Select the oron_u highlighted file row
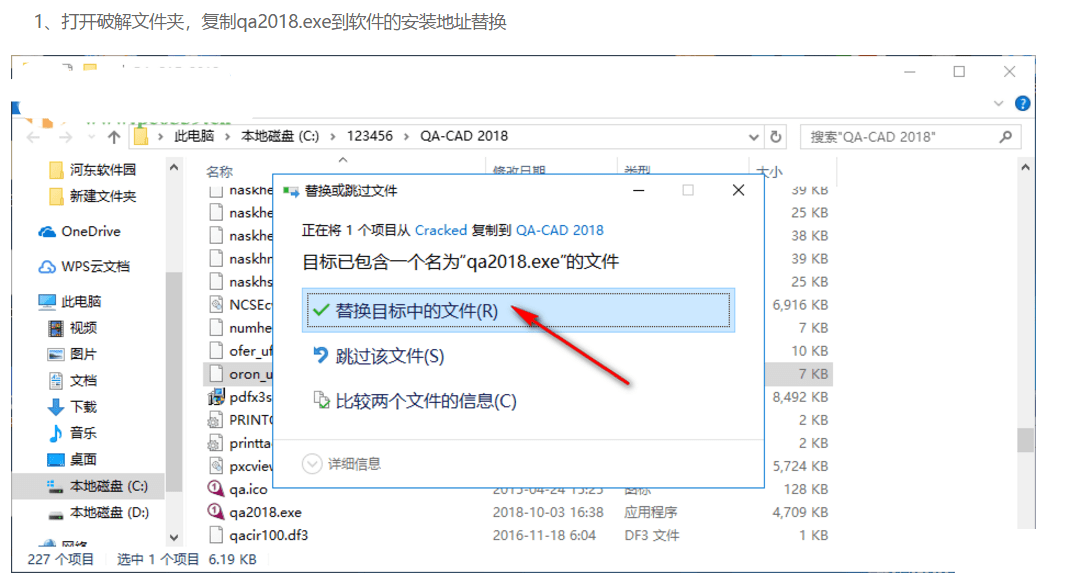This screenshot has height=585, width=1083. coord(239,374)
